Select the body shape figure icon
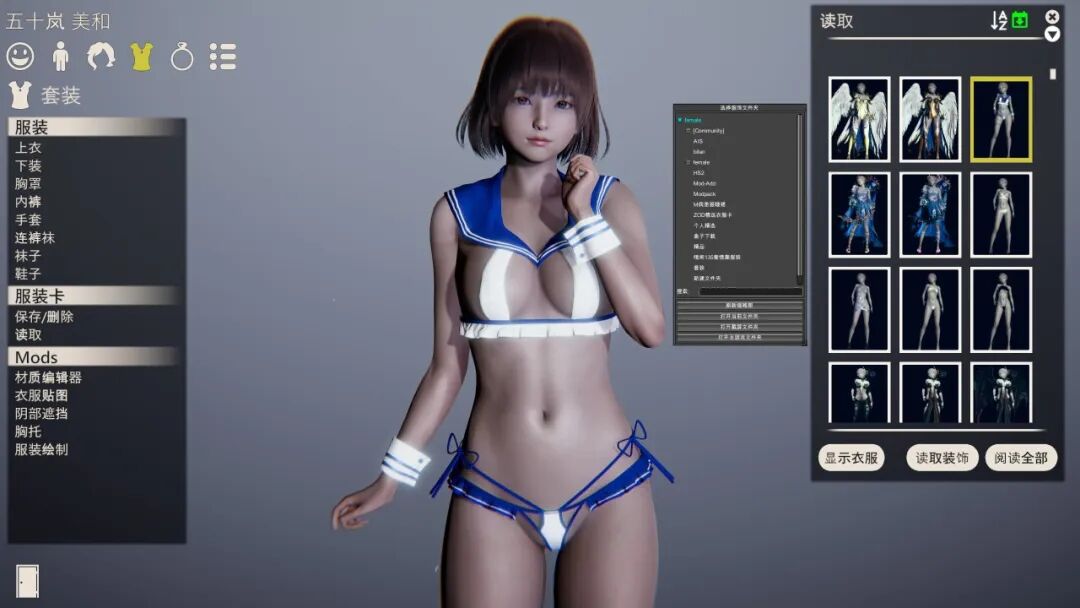This screenshot has height=608, width=1080. click(61, 56)
